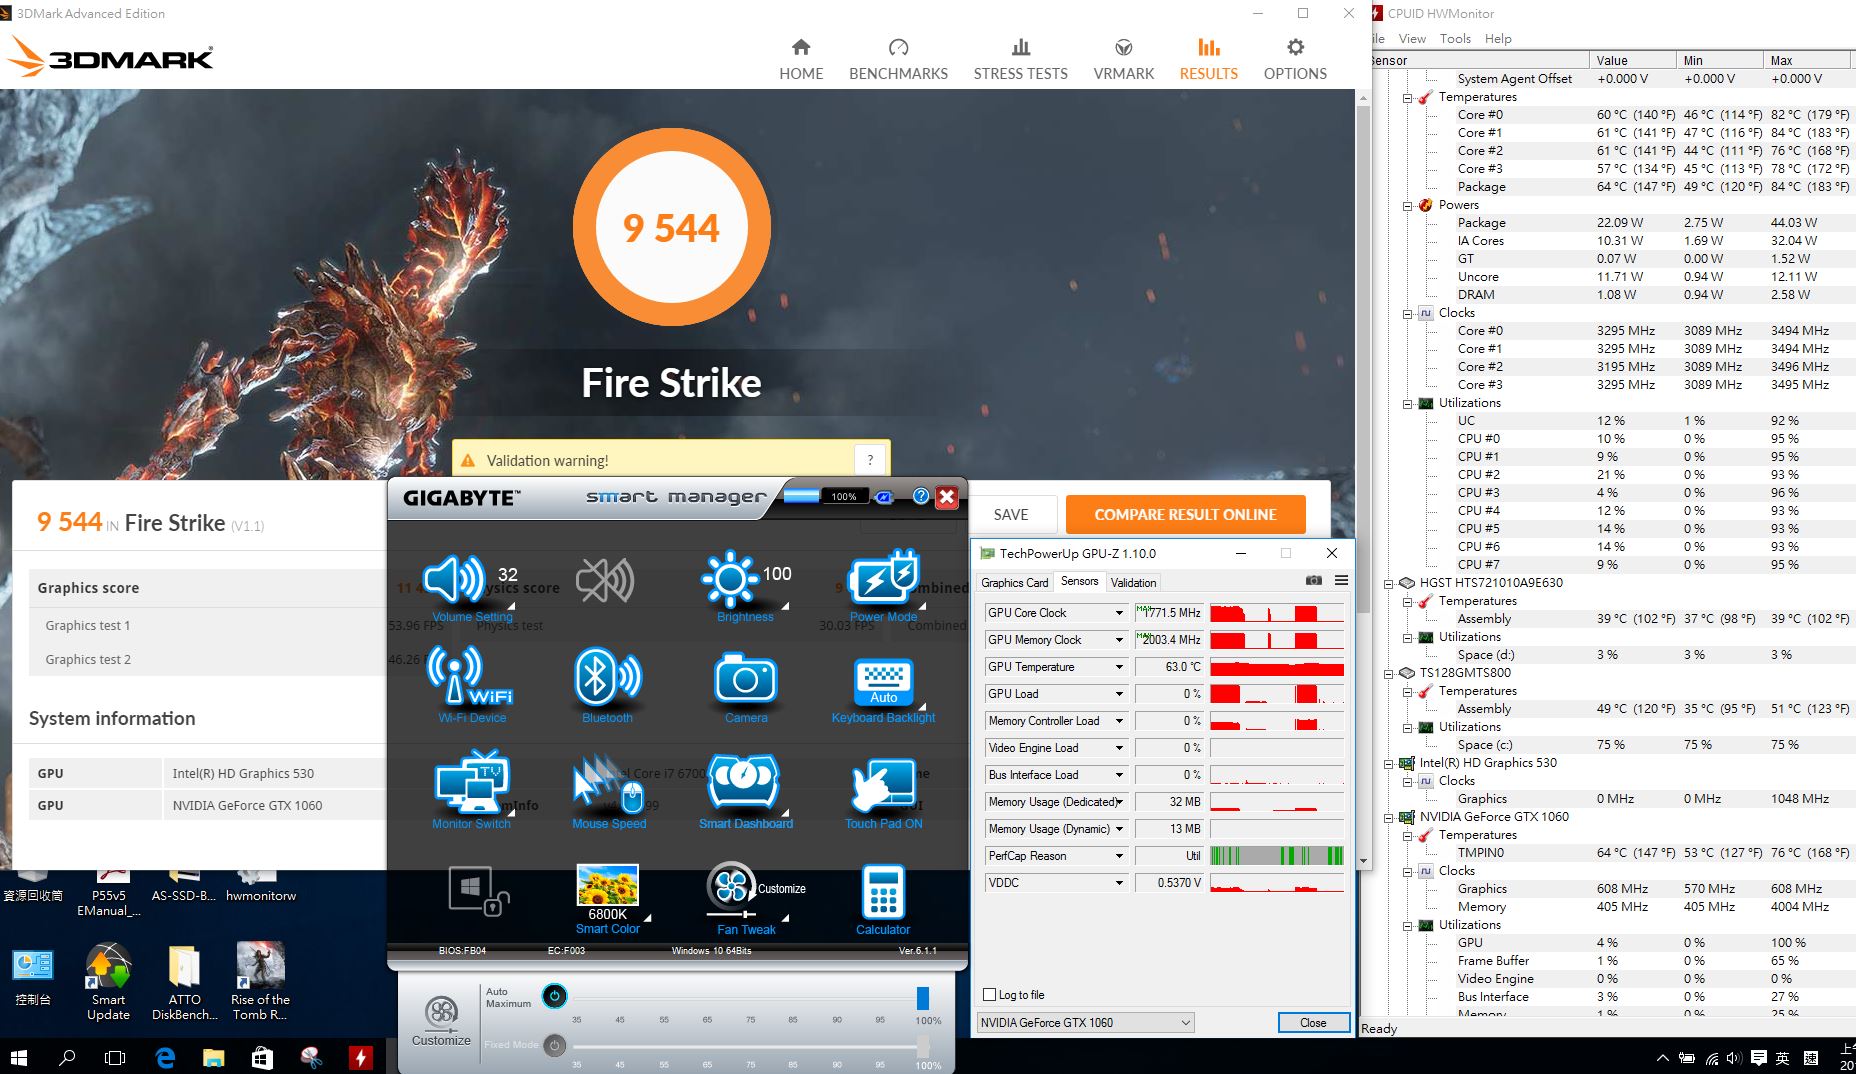This screenshot has width=1856, height=1074.
Task: Open 3DMark VRMARK section
Action: pyautogui.click(x=1123, y=60)
